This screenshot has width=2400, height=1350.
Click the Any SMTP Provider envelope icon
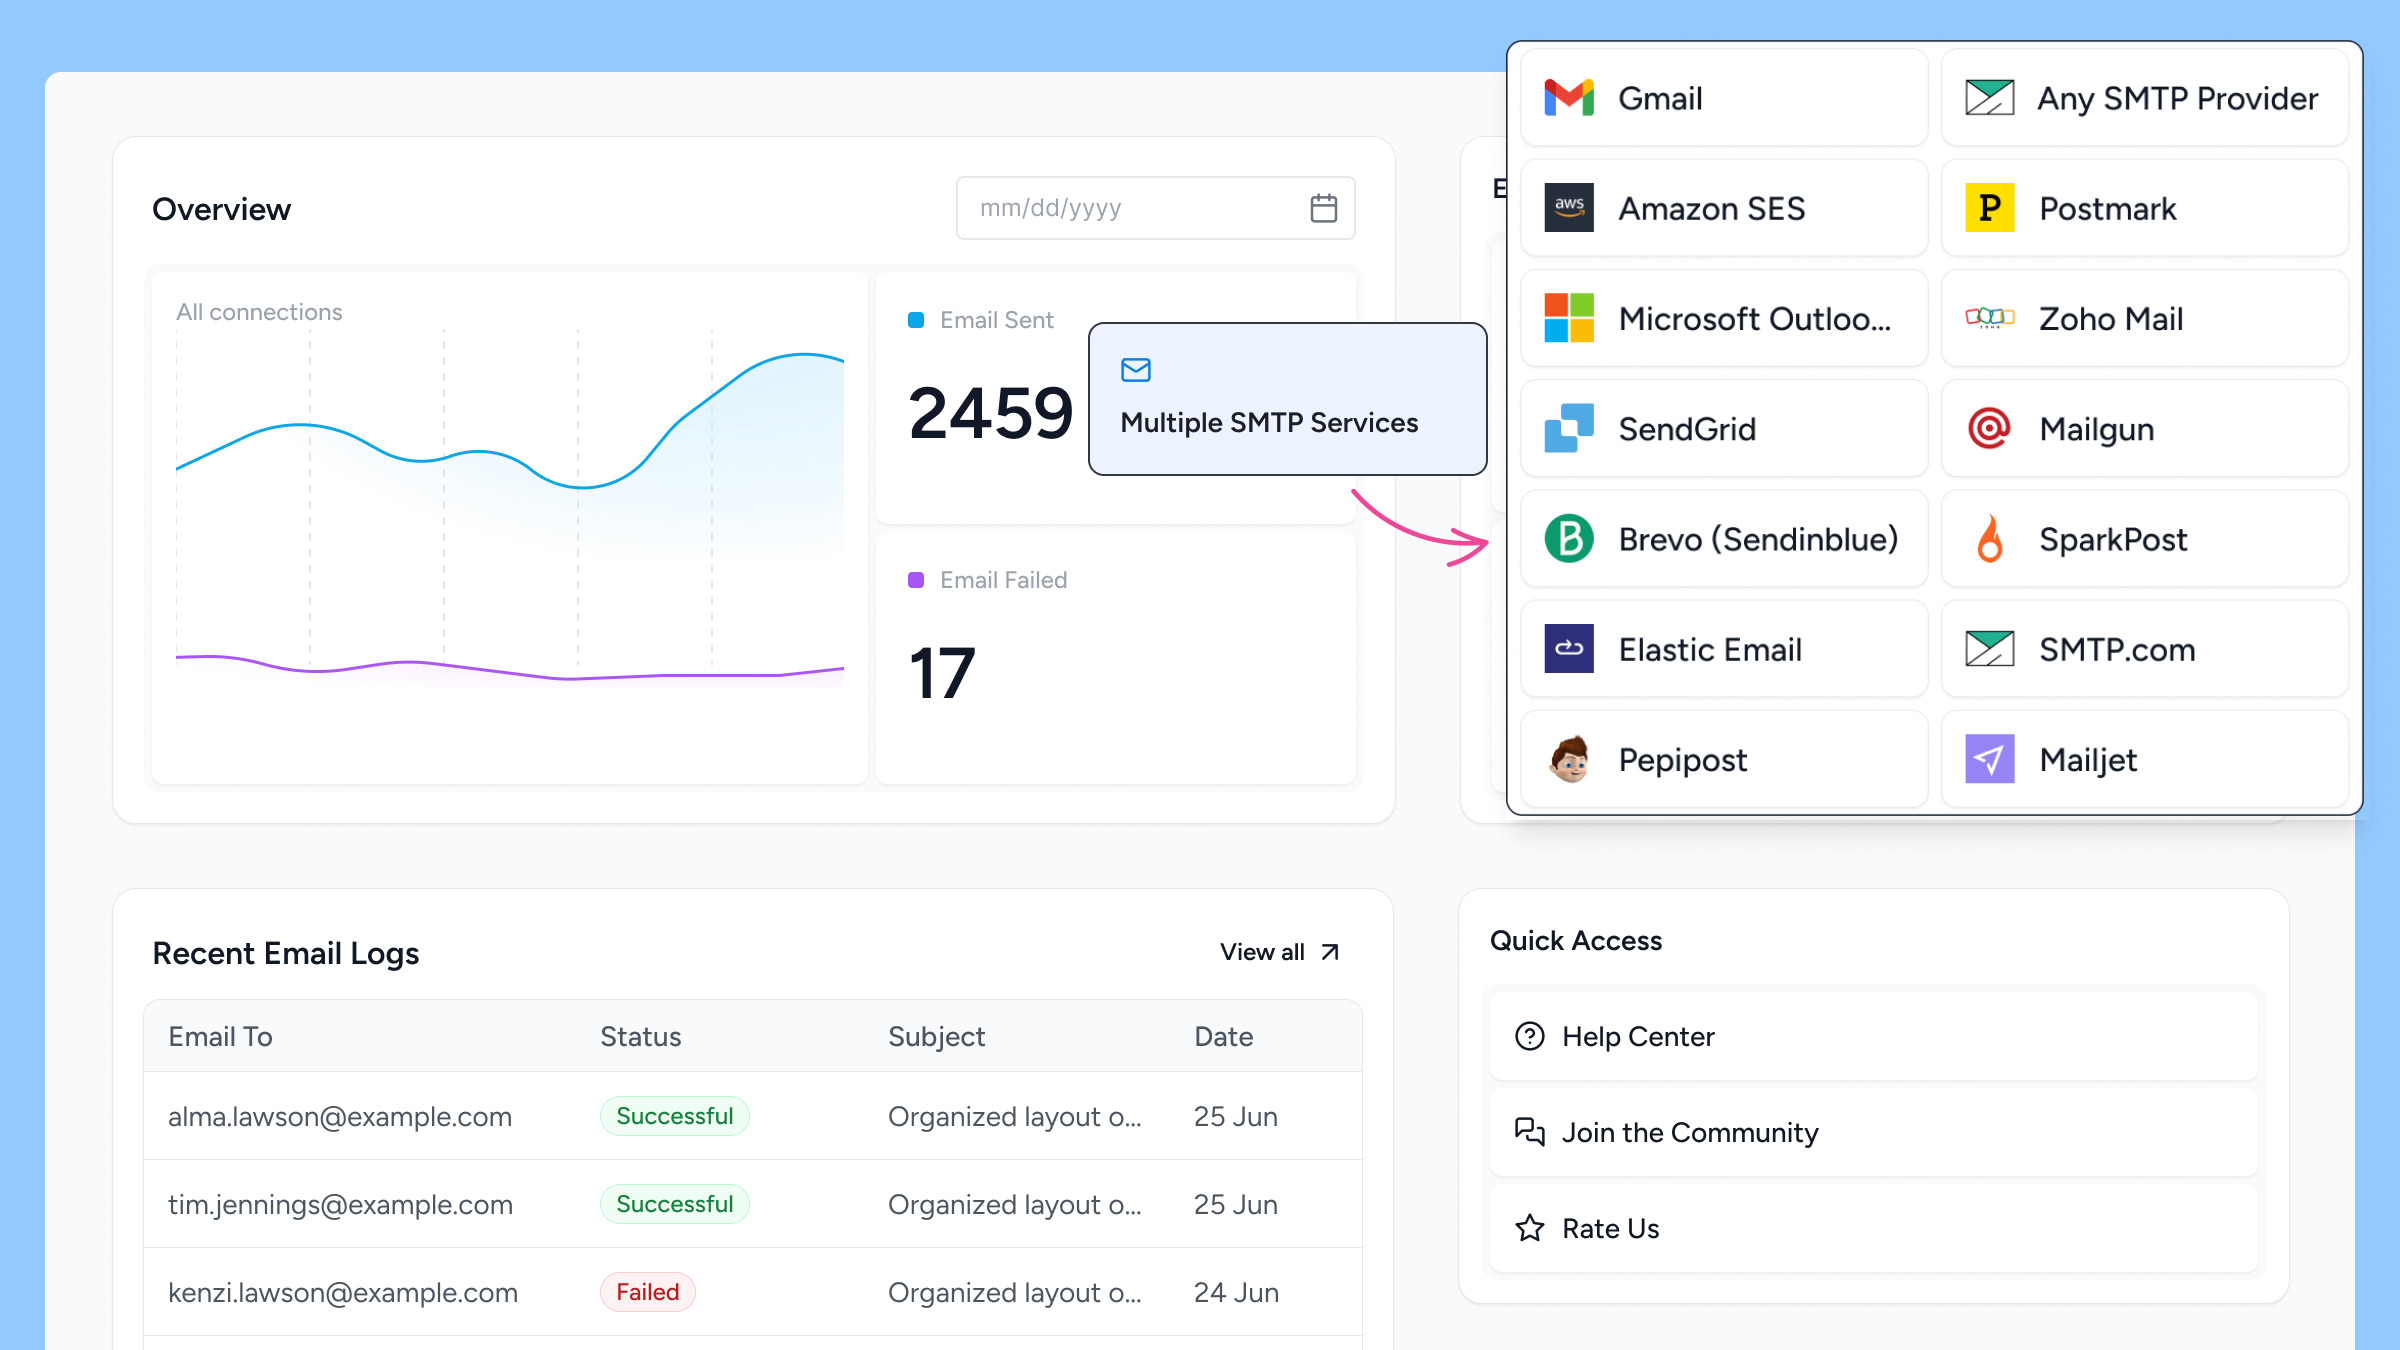click(1990, 98)
